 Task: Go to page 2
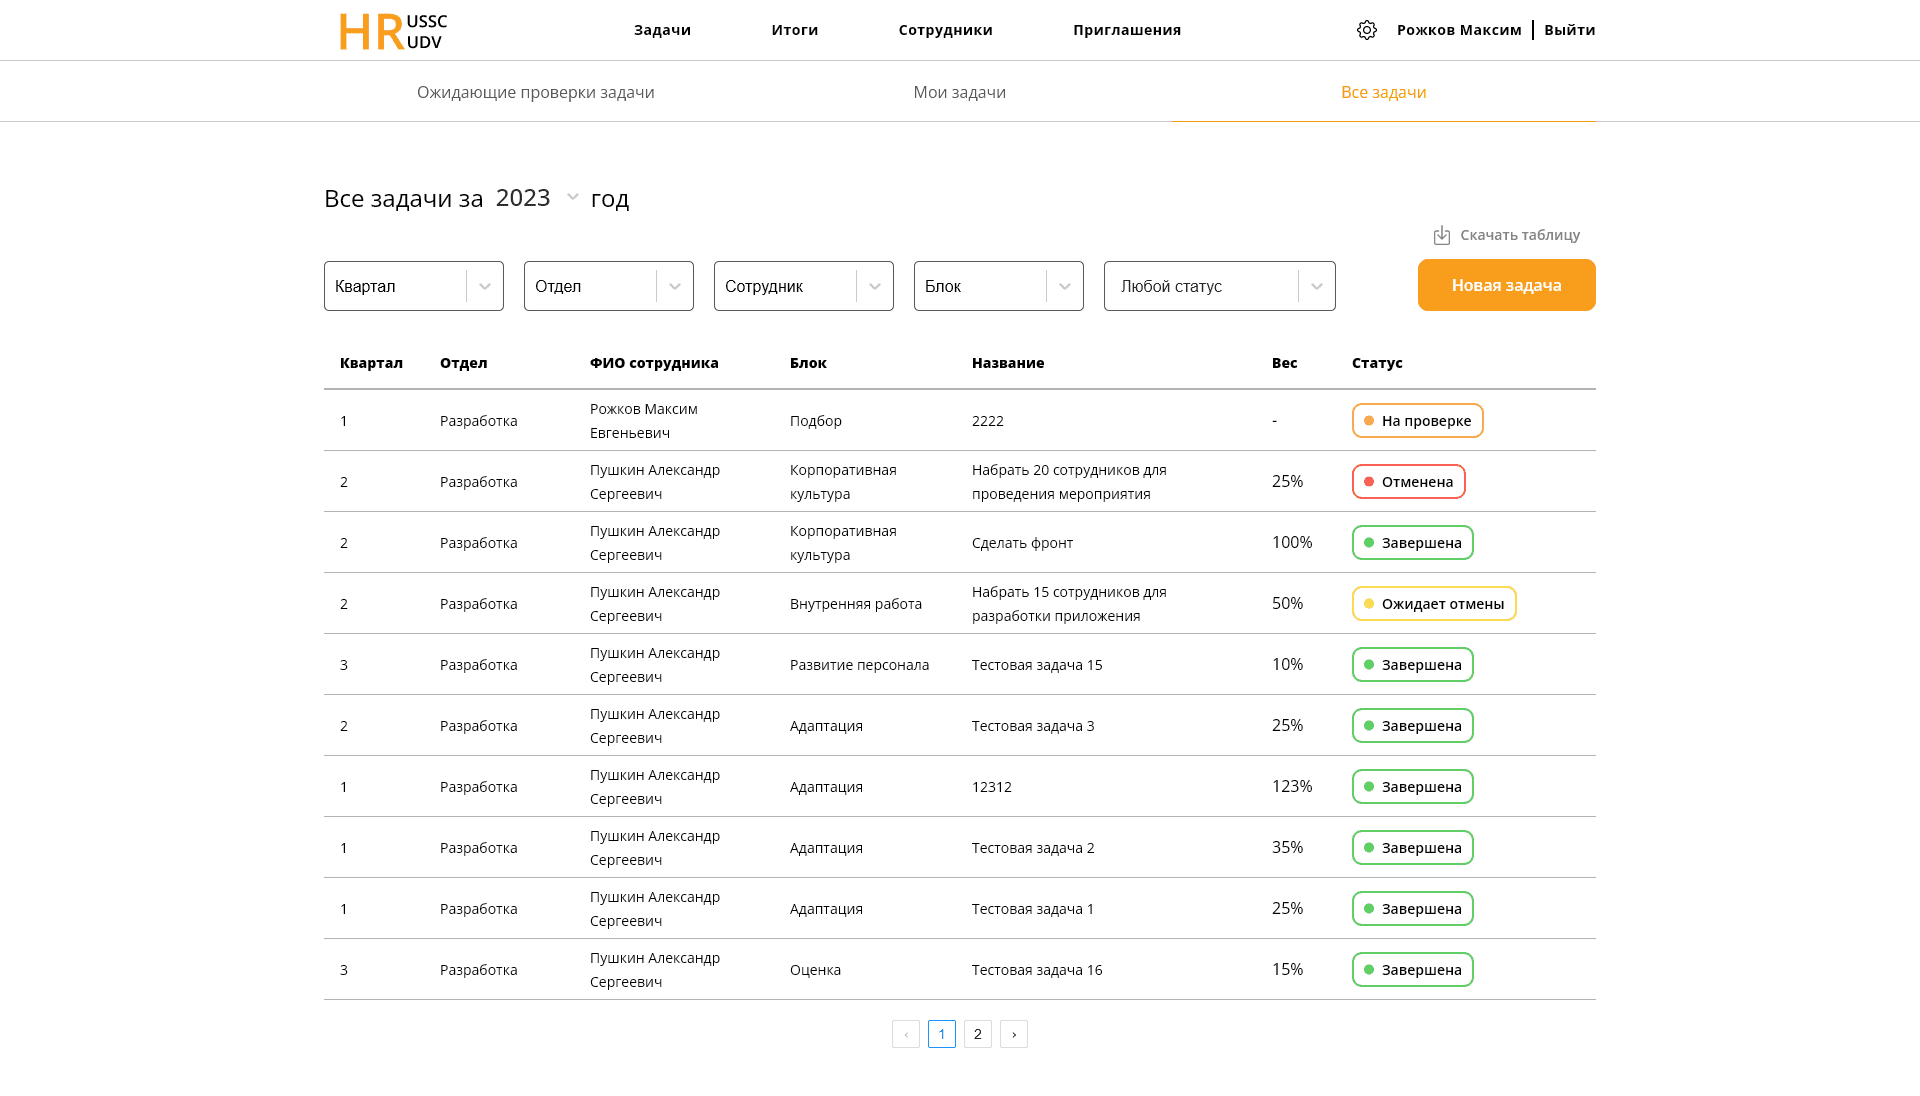point(977,1034)
